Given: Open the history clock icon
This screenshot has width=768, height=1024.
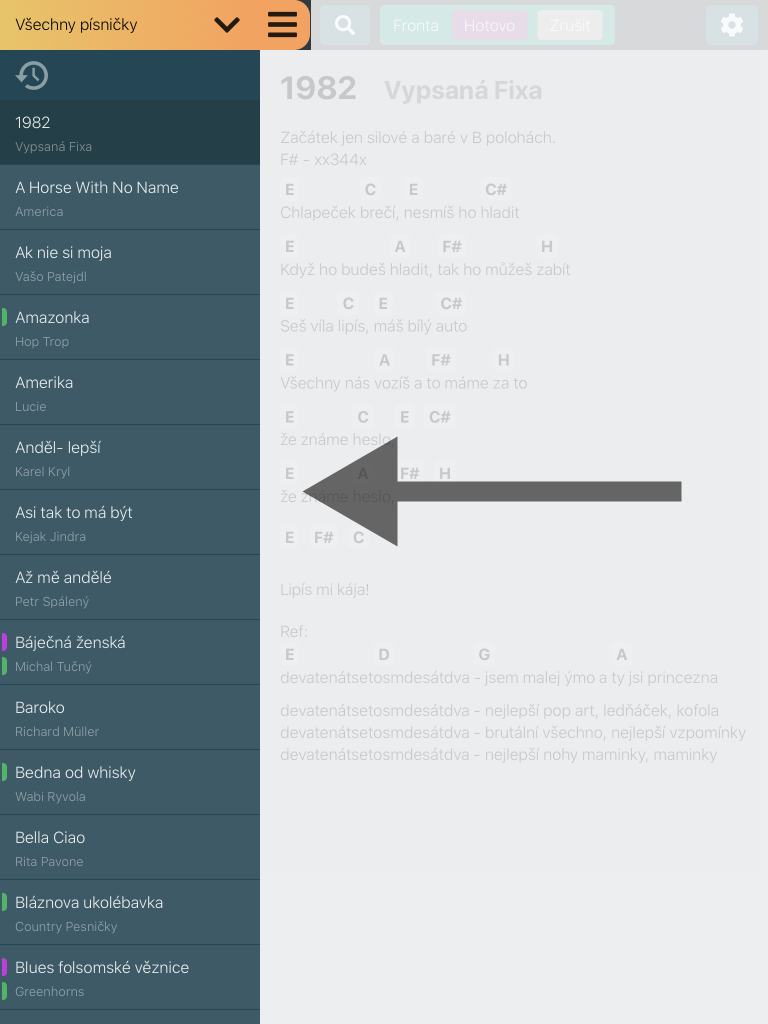Looking at the screenshot, I should pyautogui.click(x=32, y=75).
